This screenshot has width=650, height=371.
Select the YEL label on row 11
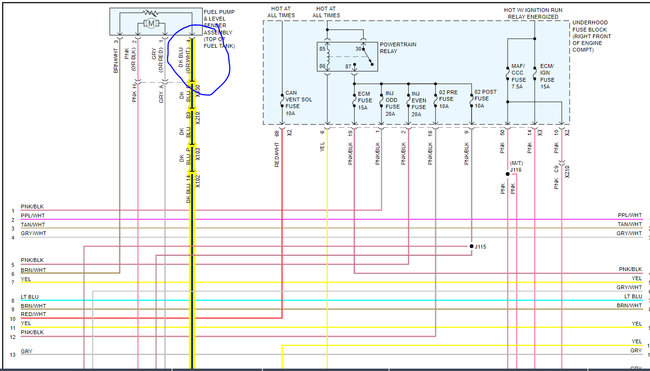coord(26,323)
